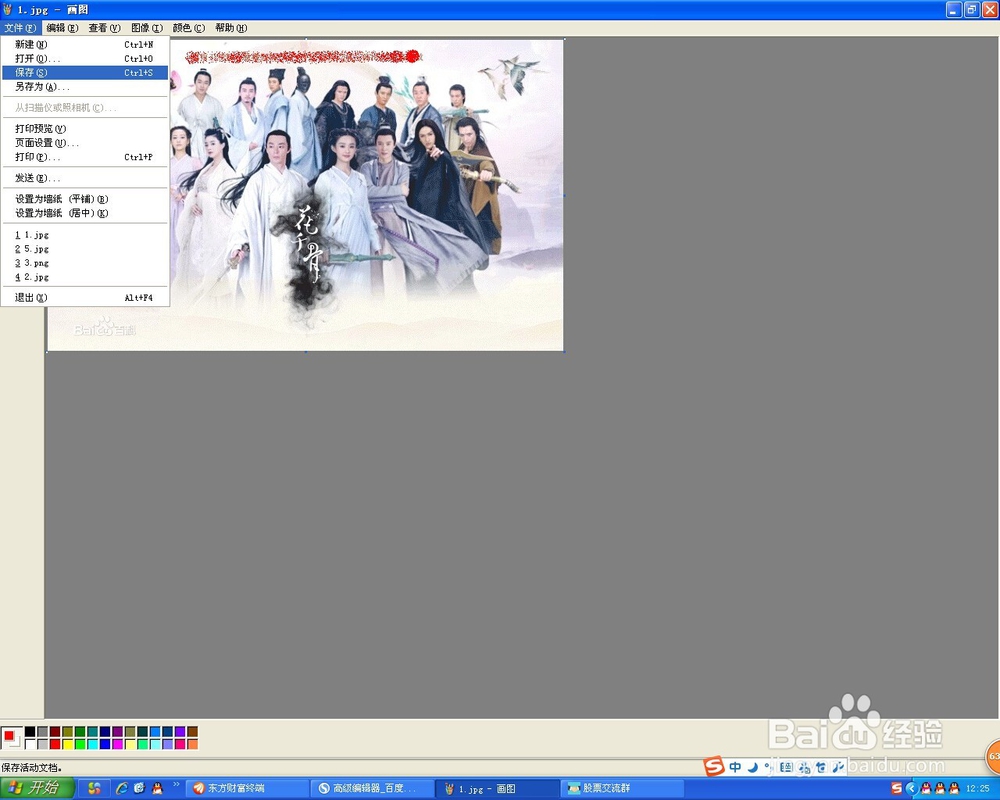Select 设置为墙纸 (居中) entry
The height and width of the screenshot is (800, 1000).
pos(85,213)
